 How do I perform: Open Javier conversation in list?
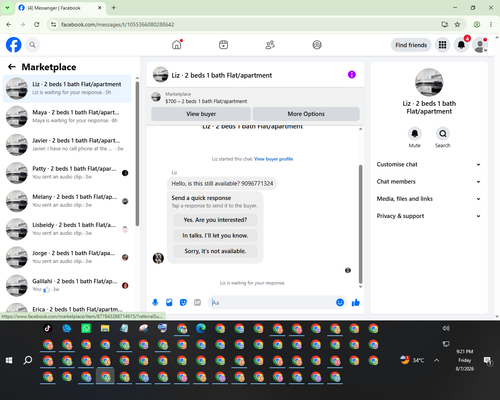pyautogui.click(x=67, y=145)
